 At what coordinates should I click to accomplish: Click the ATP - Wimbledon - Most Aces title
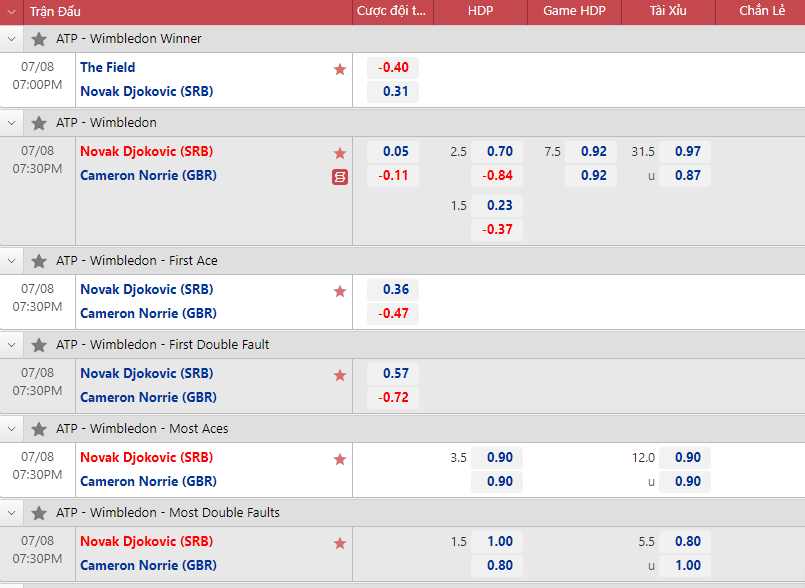(142, 429)
